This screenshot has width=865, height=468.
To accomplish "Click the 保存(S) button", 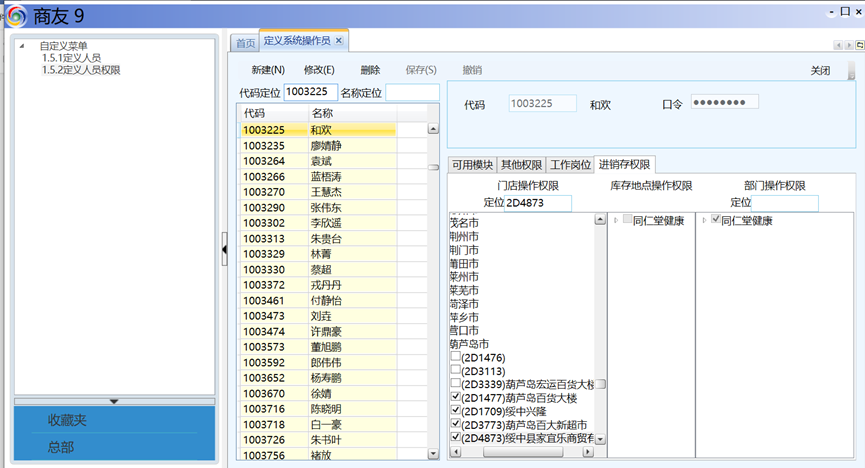I will 421,70.
